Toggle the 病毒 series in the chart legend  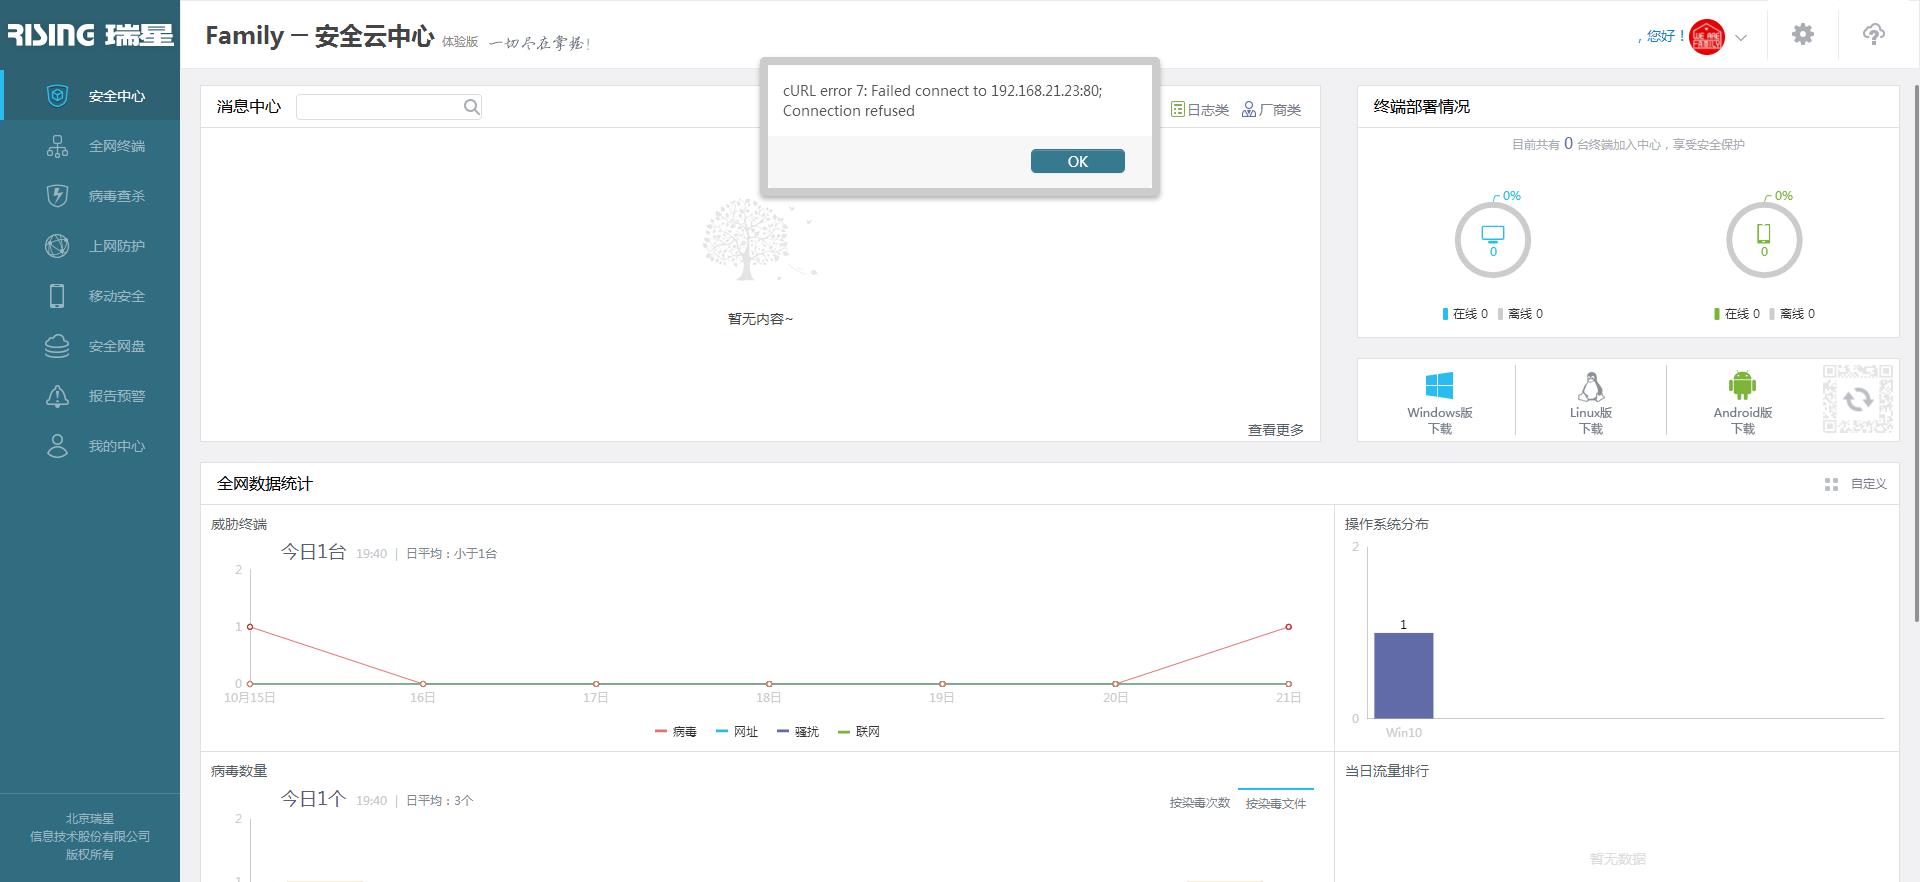676,732
